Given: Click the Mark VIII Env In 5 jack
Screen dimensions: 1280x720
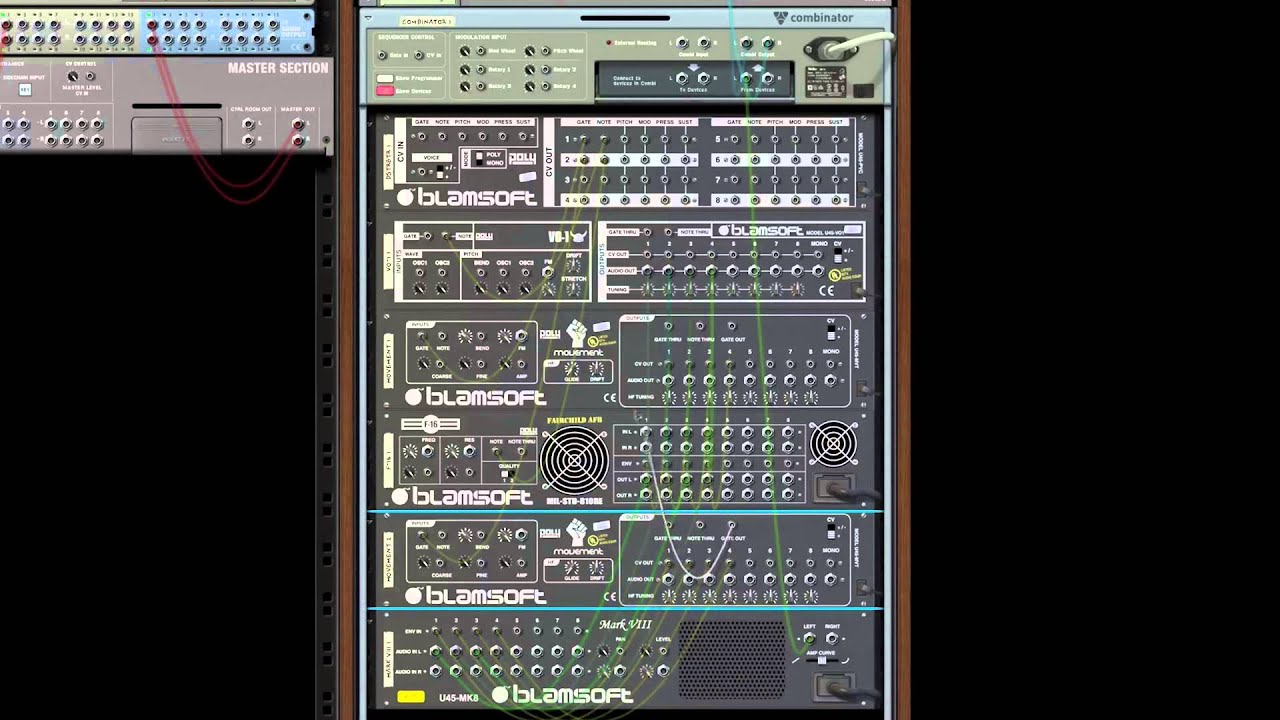Looking at the screenshot, I should tap(517, 632).
